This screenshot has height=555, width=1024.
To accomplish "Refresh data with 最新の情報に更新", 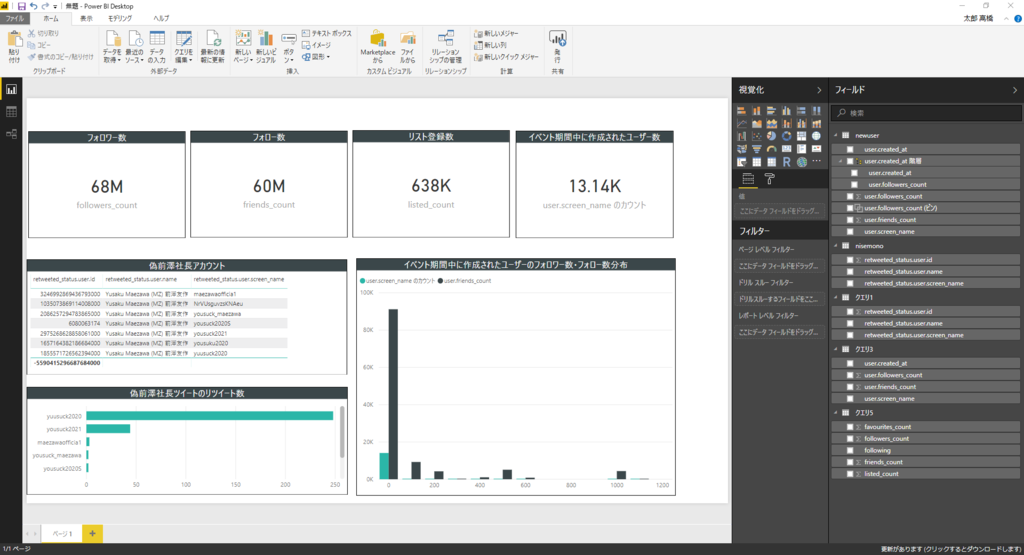I will pos(212,46).
